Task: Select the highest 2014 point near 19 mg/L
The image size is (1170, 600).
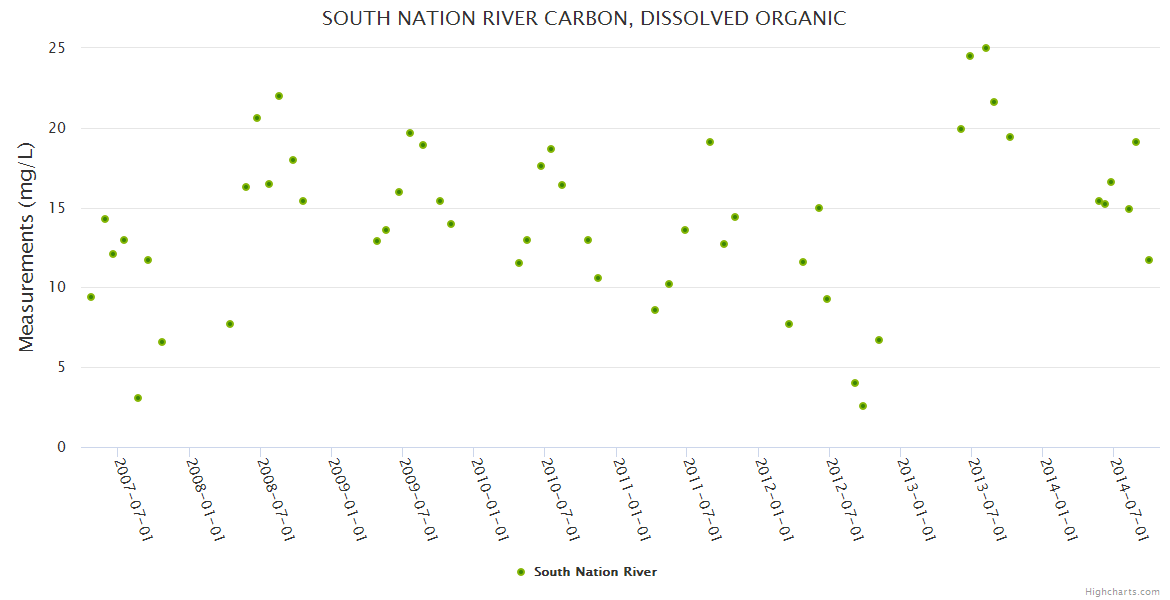Action: pyautogui.click(x=1136, y=142)
